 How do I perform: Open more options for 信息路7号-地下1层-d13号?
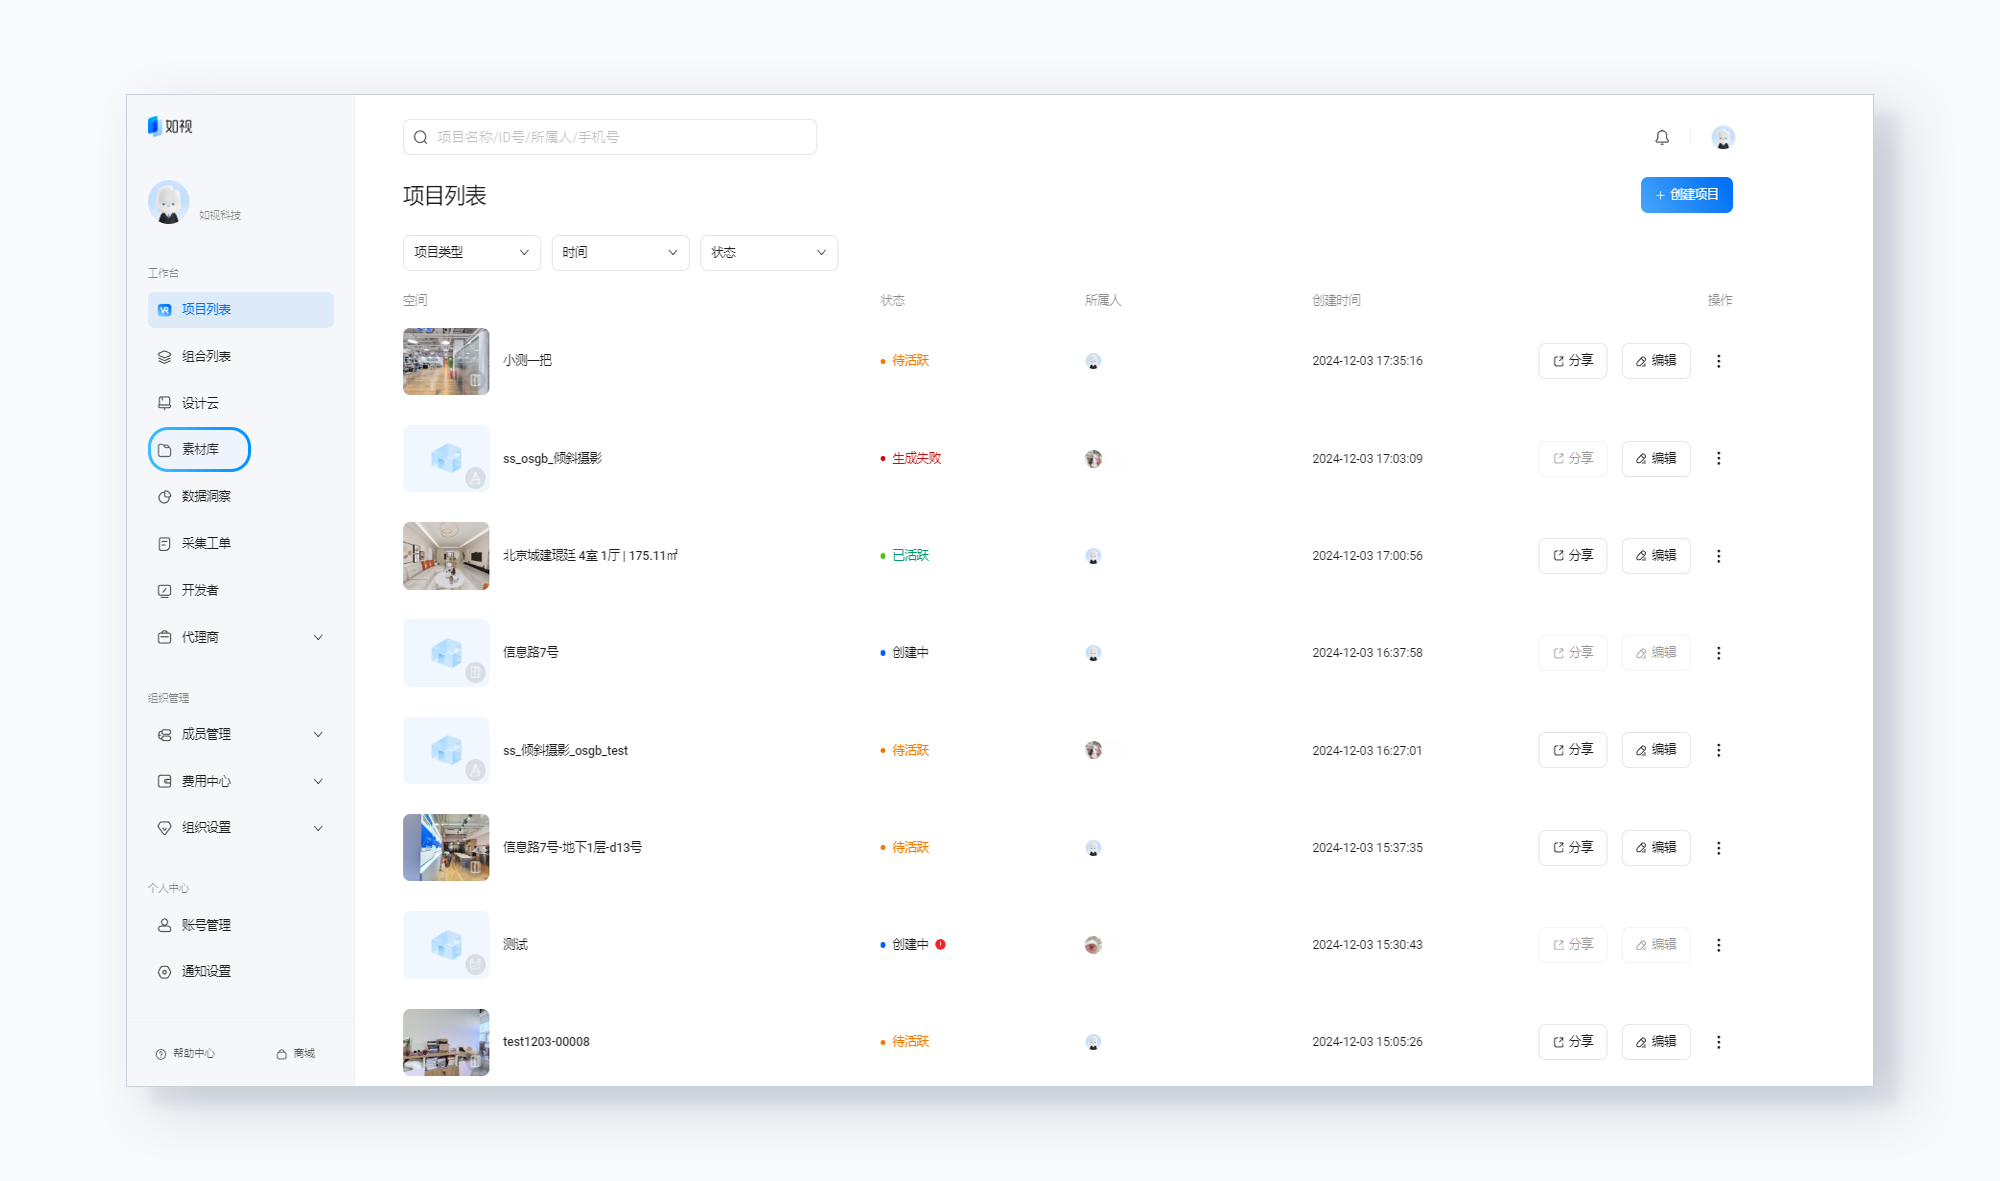point(1719,848)
